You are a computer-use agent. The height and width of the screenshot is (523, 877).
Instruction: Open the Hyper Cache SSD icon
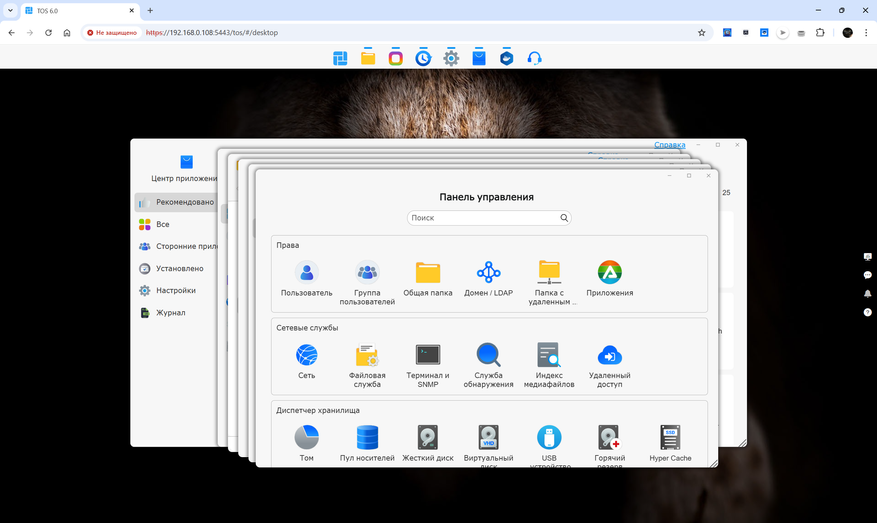click(x=670, y=437)
